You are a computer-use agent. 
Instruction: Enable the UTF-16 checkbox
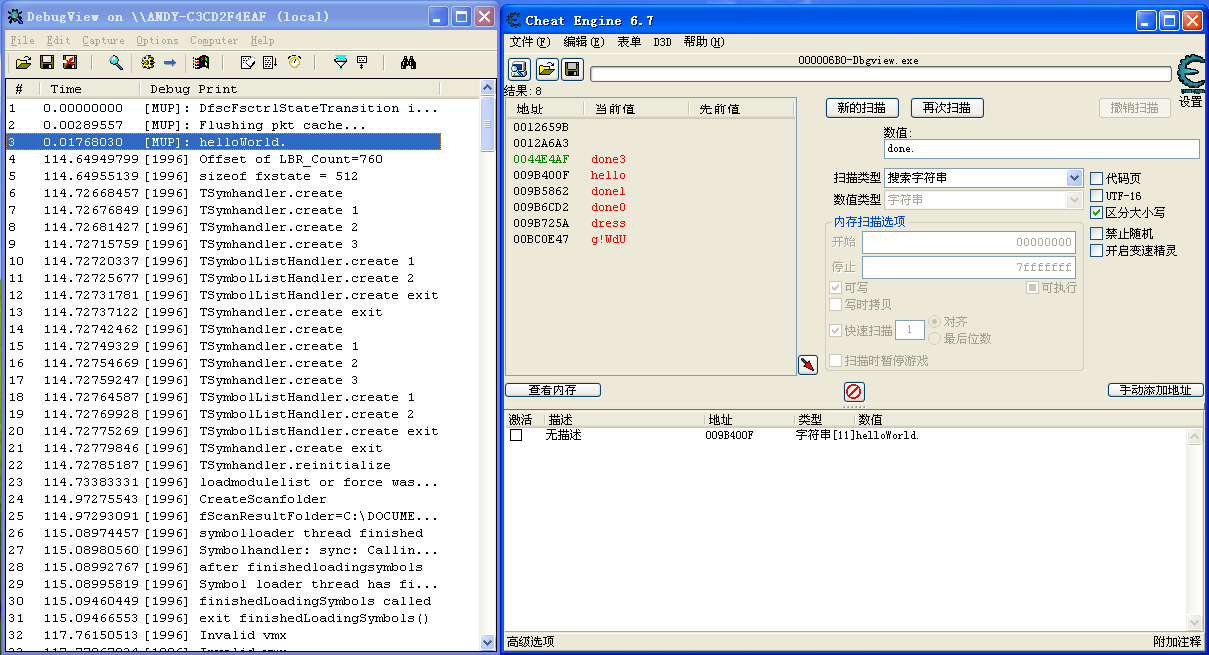point(1097,195)
